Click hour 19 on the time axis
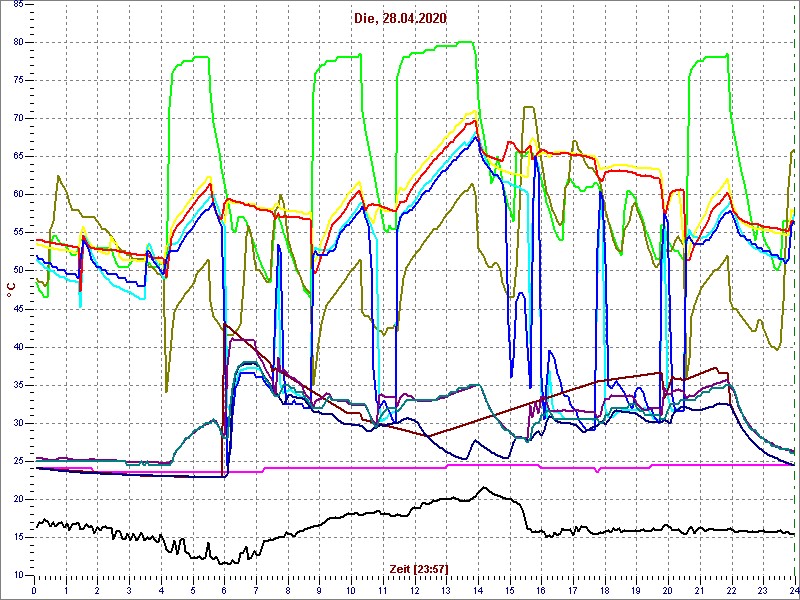The height and width of the screenshot is (600, 800). coord(635,590)
